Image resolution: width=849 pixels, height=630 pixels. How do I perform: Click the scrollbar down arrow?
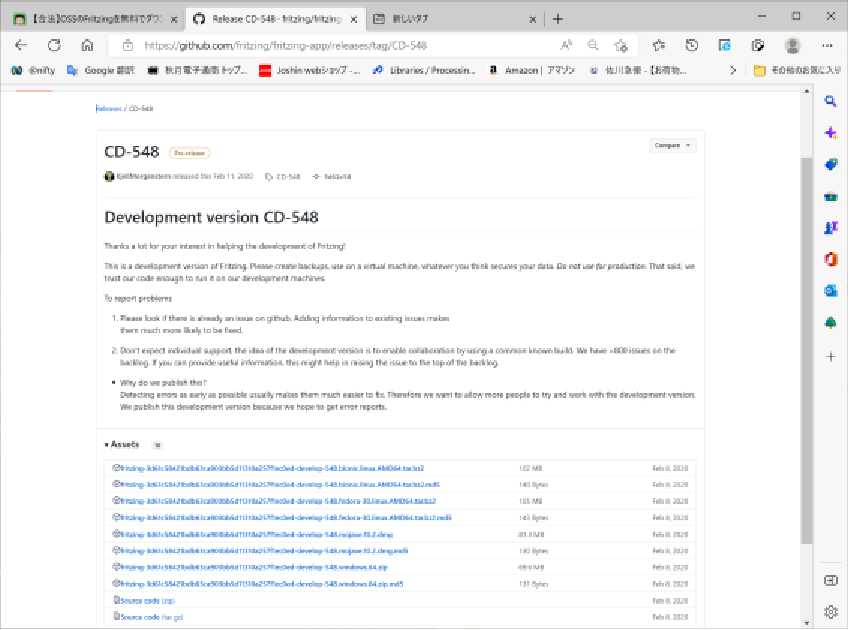[x=807, y=623]
